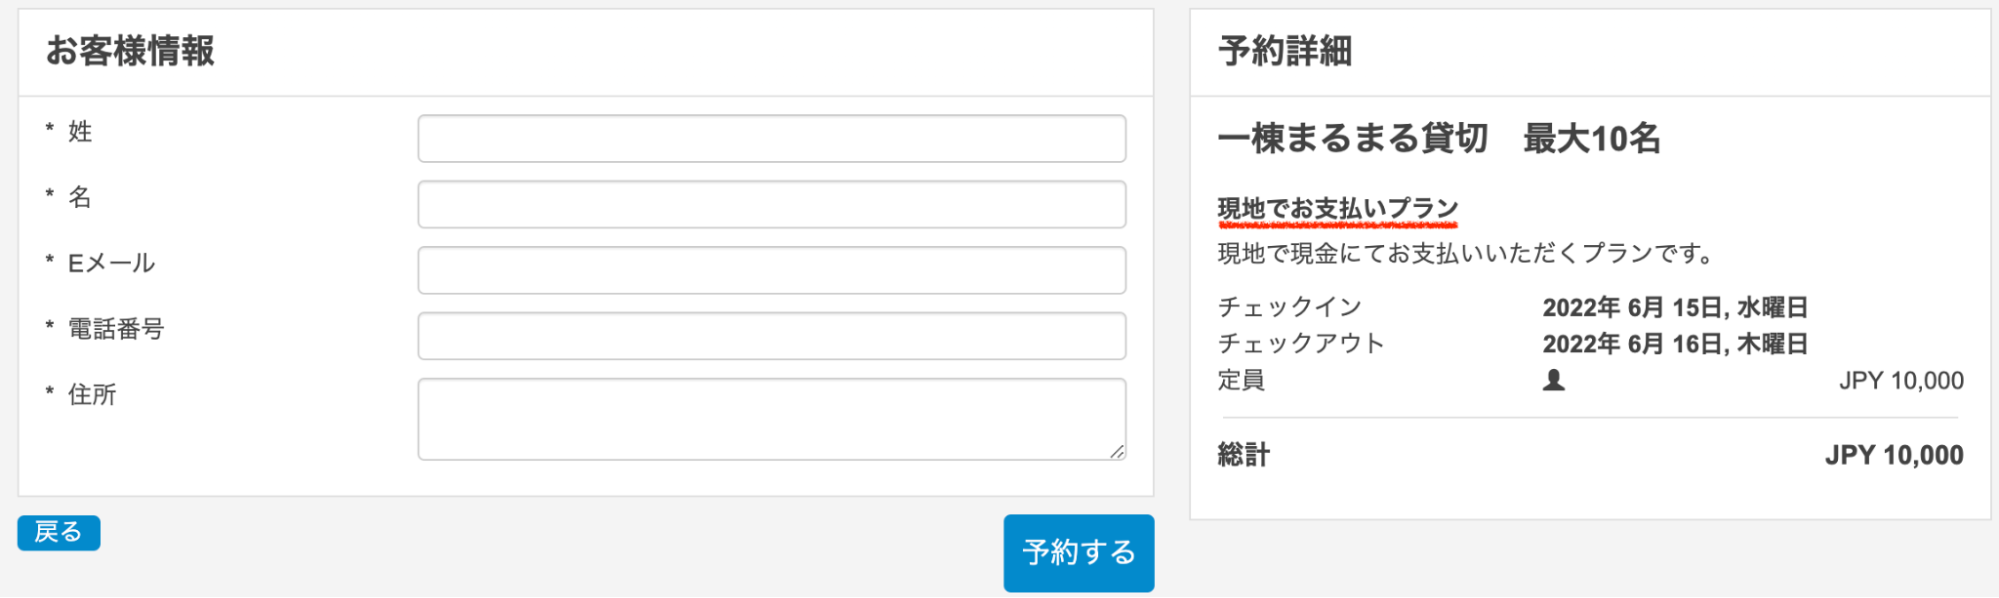Click the 予約する booking button
The width and height of the screenshot is (1999, 598).
1078,552
